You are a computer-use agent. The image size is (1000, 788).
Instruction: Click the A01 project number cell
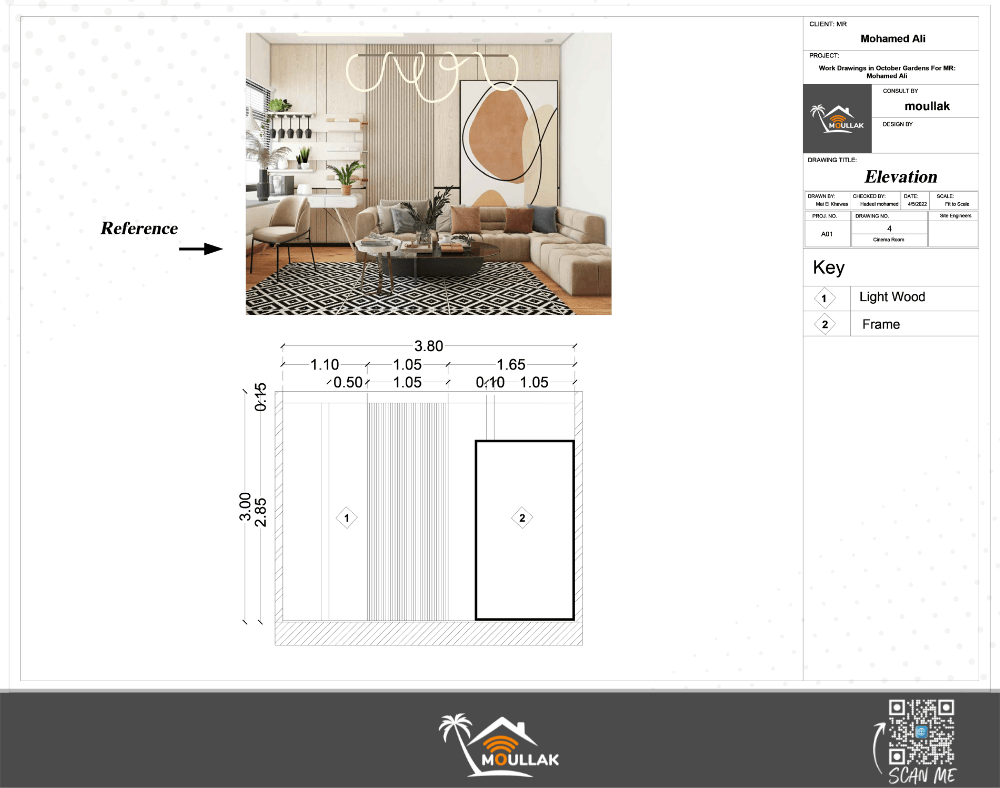(827, 234)
